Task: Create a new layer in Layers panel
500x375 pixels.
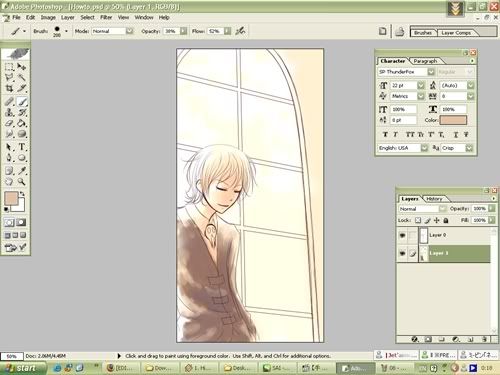Action: click(470, 339)
